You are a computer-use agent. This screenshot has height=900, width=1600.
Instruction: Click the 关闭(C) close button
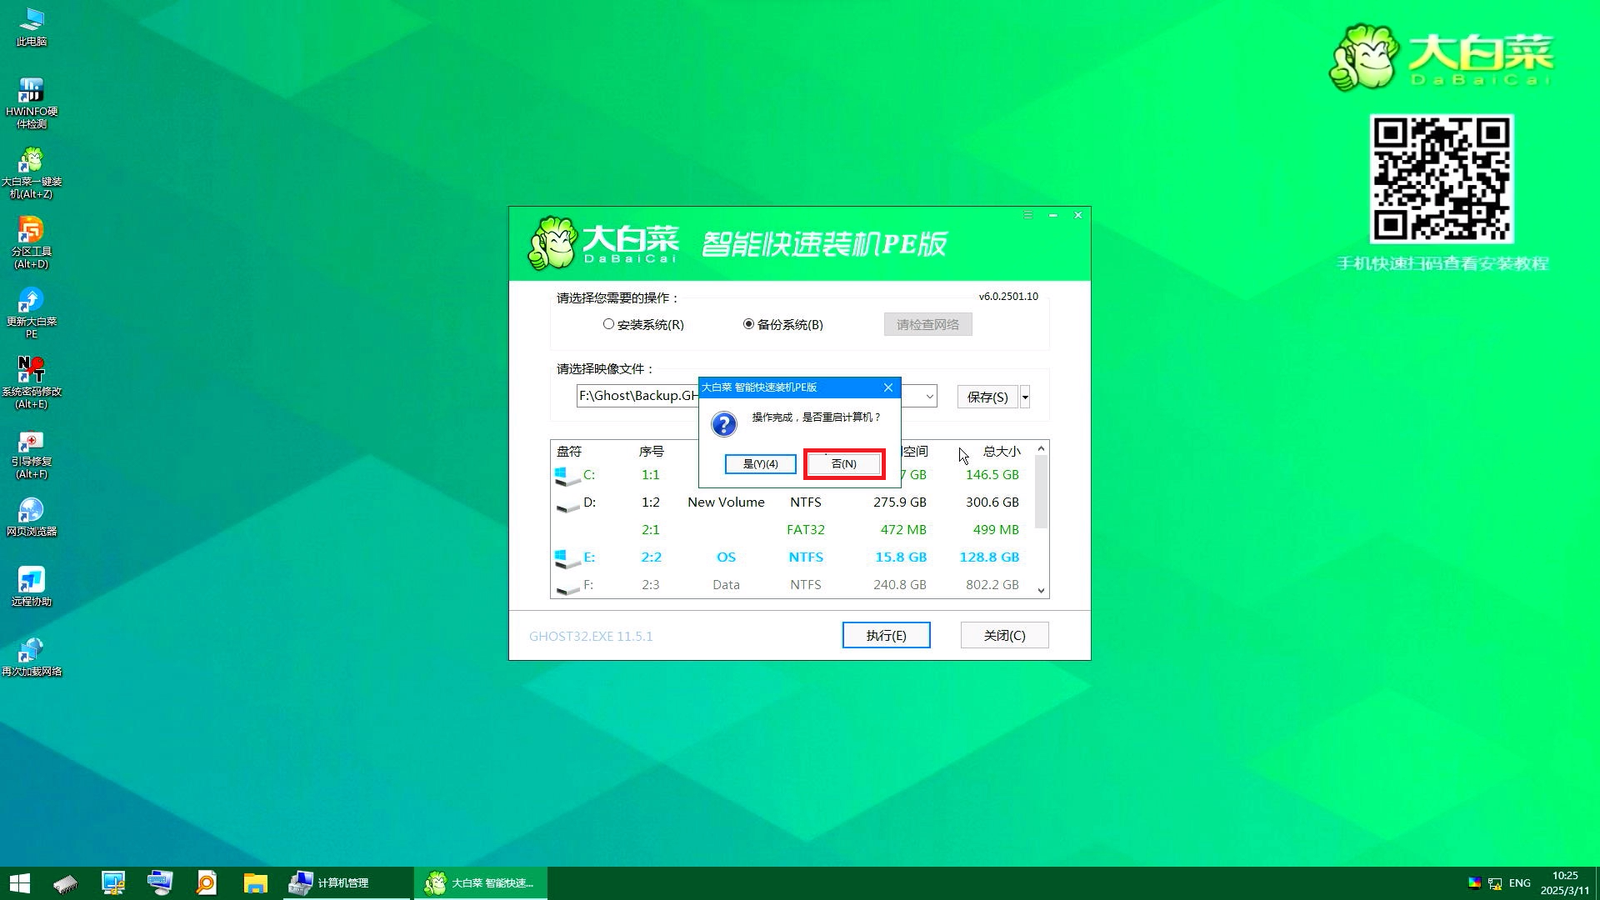(x=1004, y=635)
